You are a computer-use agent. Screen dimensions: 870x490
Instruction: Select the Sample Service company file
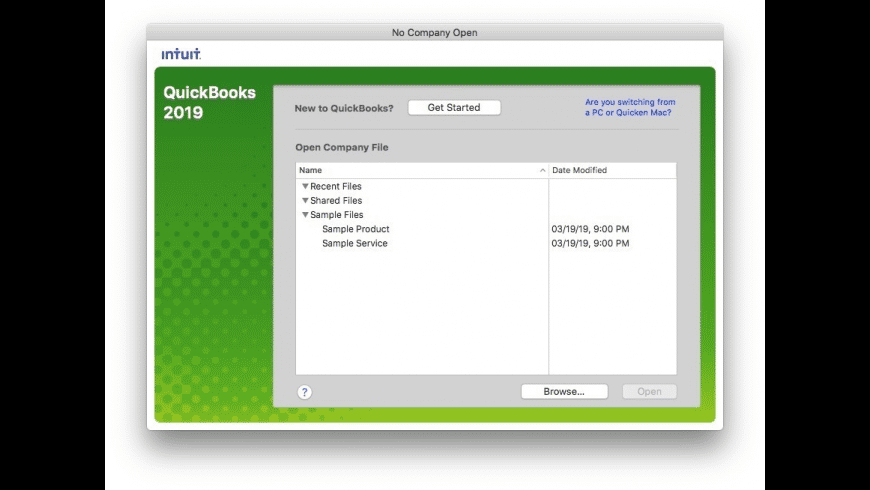point(355,243)
